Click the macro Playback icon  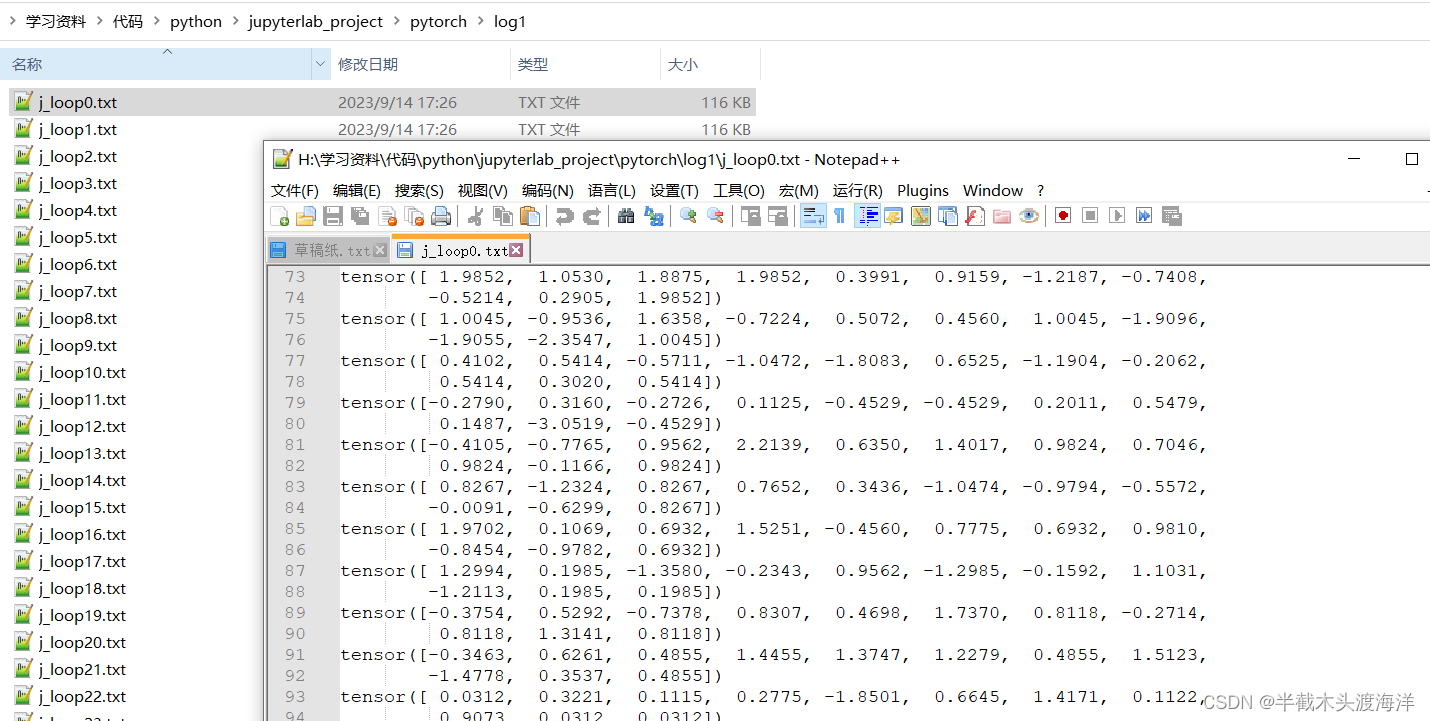point(1117,216)
